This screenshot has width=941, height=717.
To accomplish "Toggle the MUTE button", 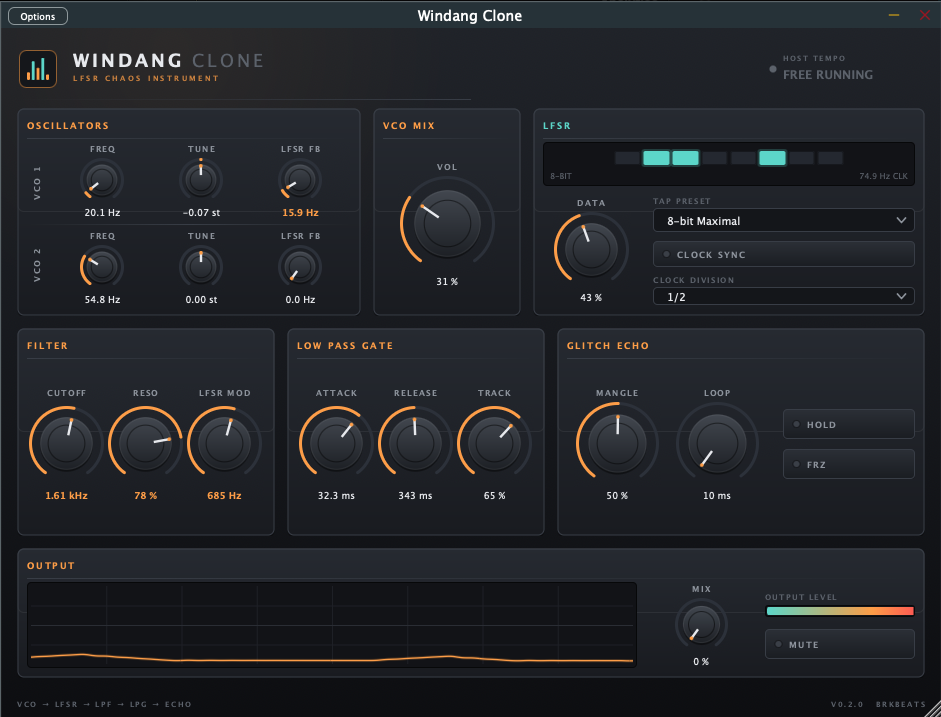I will click(x=840, y=644).
